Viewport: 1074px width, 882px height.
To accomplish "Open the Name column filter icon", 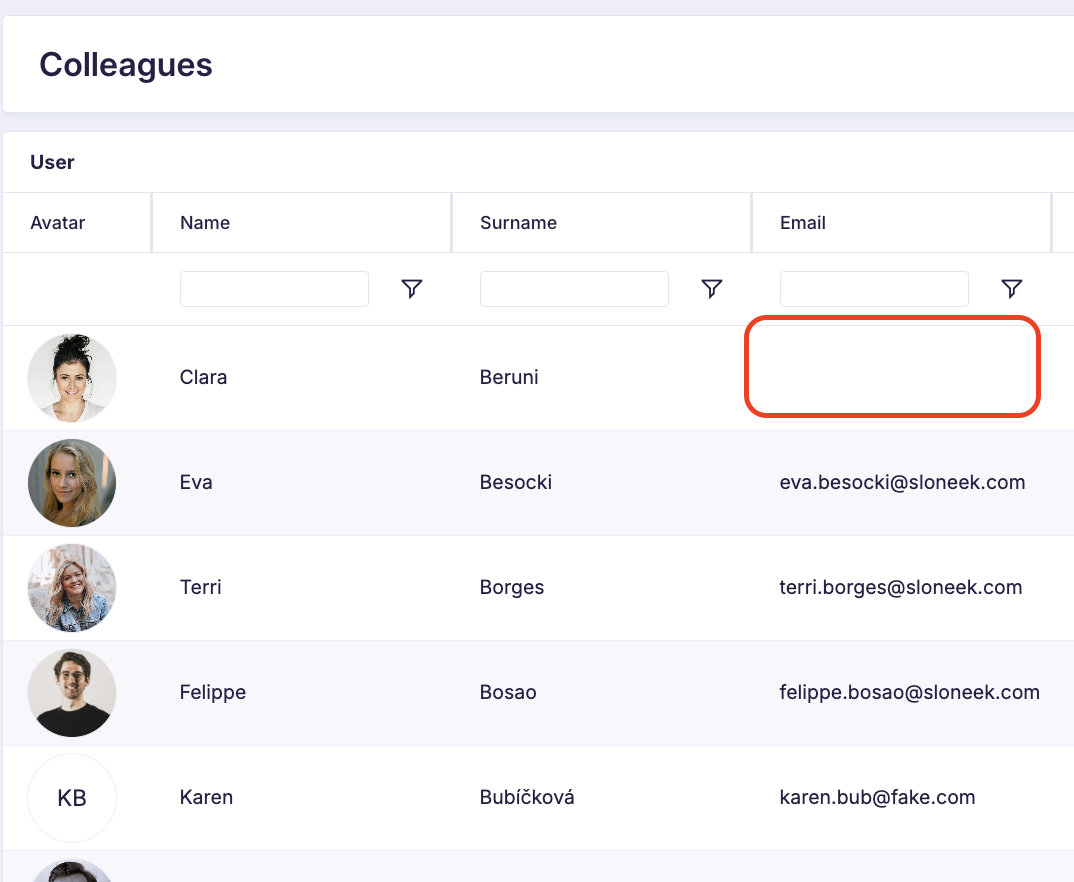I will pos(411,289).
